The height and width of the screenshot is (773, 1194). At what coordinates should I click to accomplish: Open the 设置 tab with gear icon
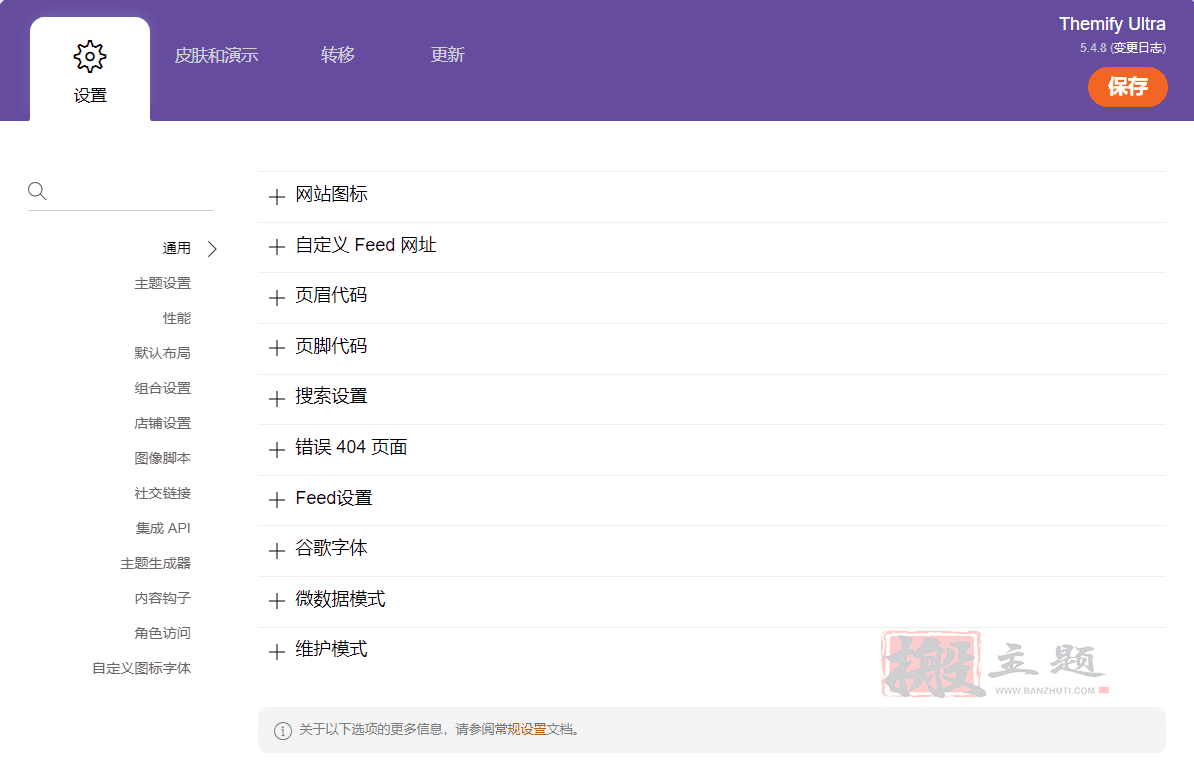point(90,70)
